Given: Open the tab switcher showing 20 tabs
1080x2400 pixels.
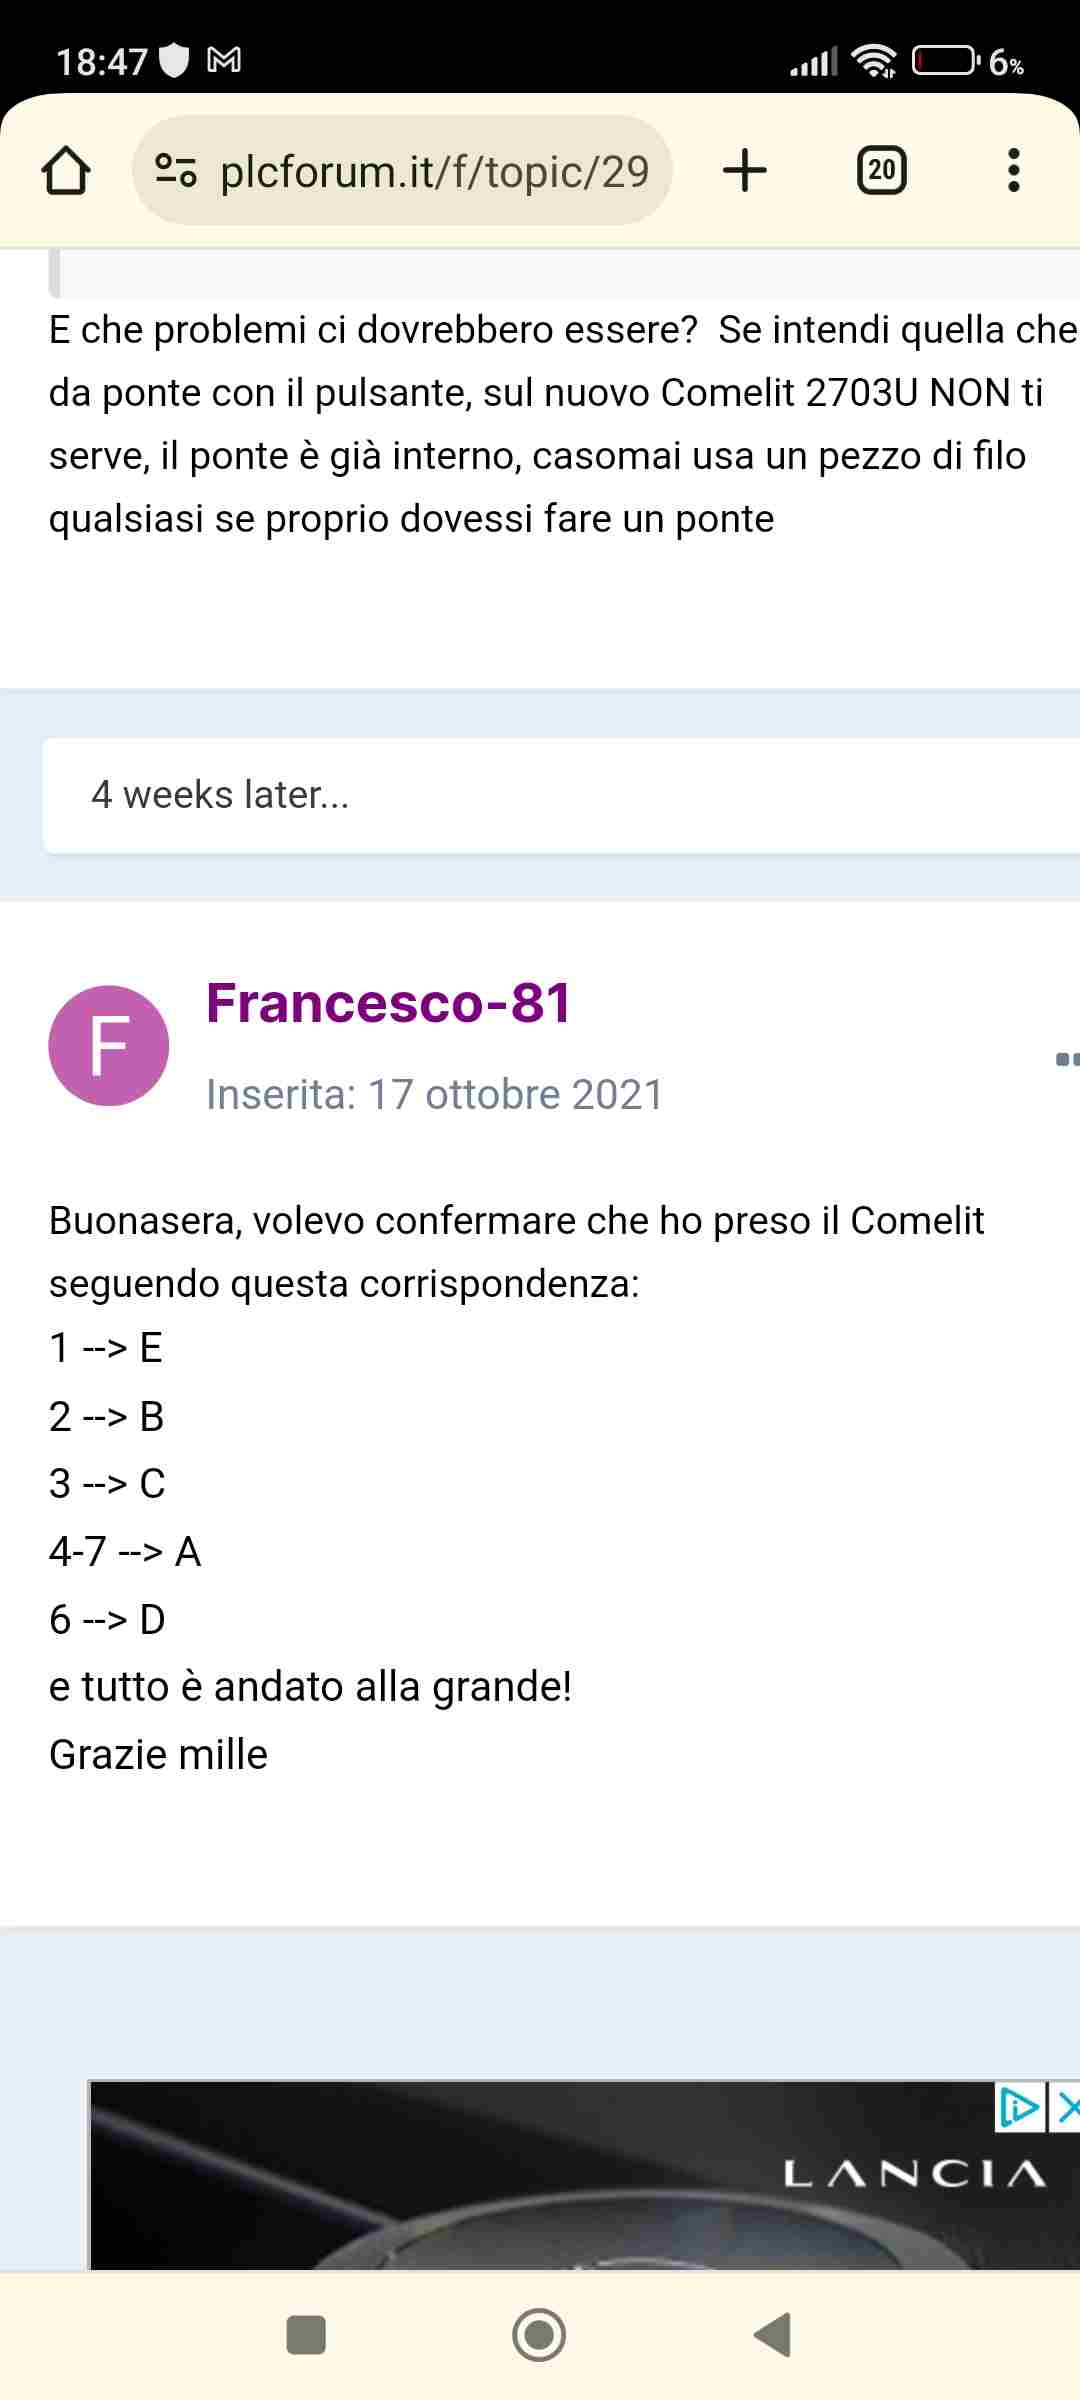Looking at the screenshot, I should 881,170.
